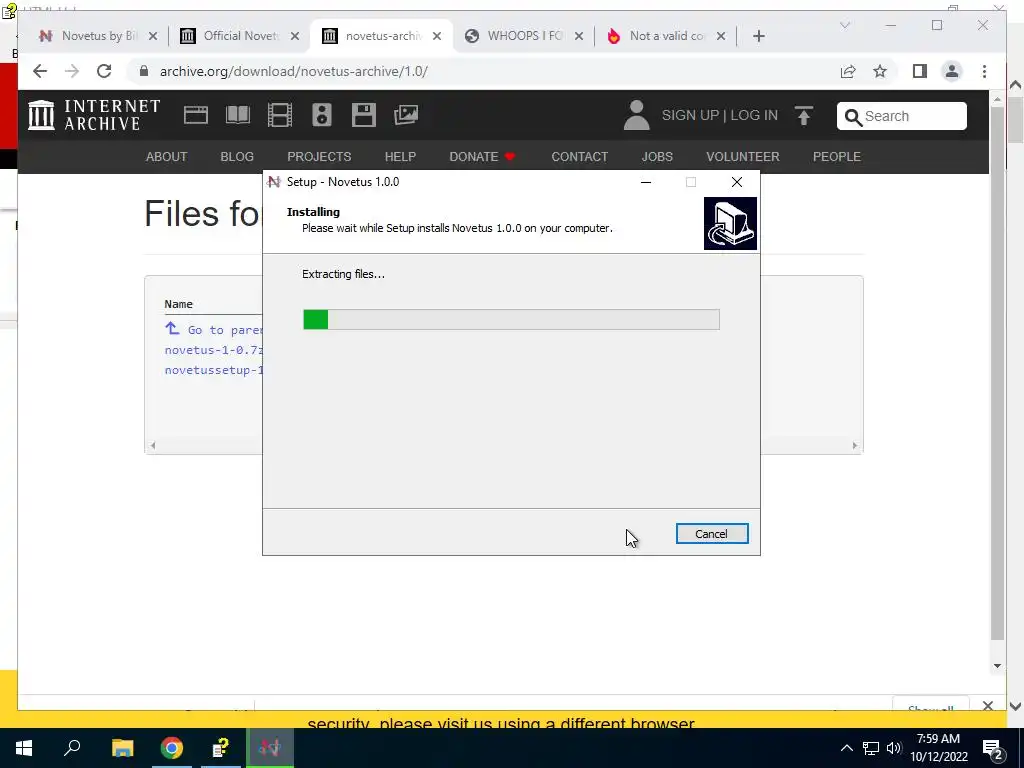Toggle the browser side panel

pyautogui.click(x=920, y=71)
